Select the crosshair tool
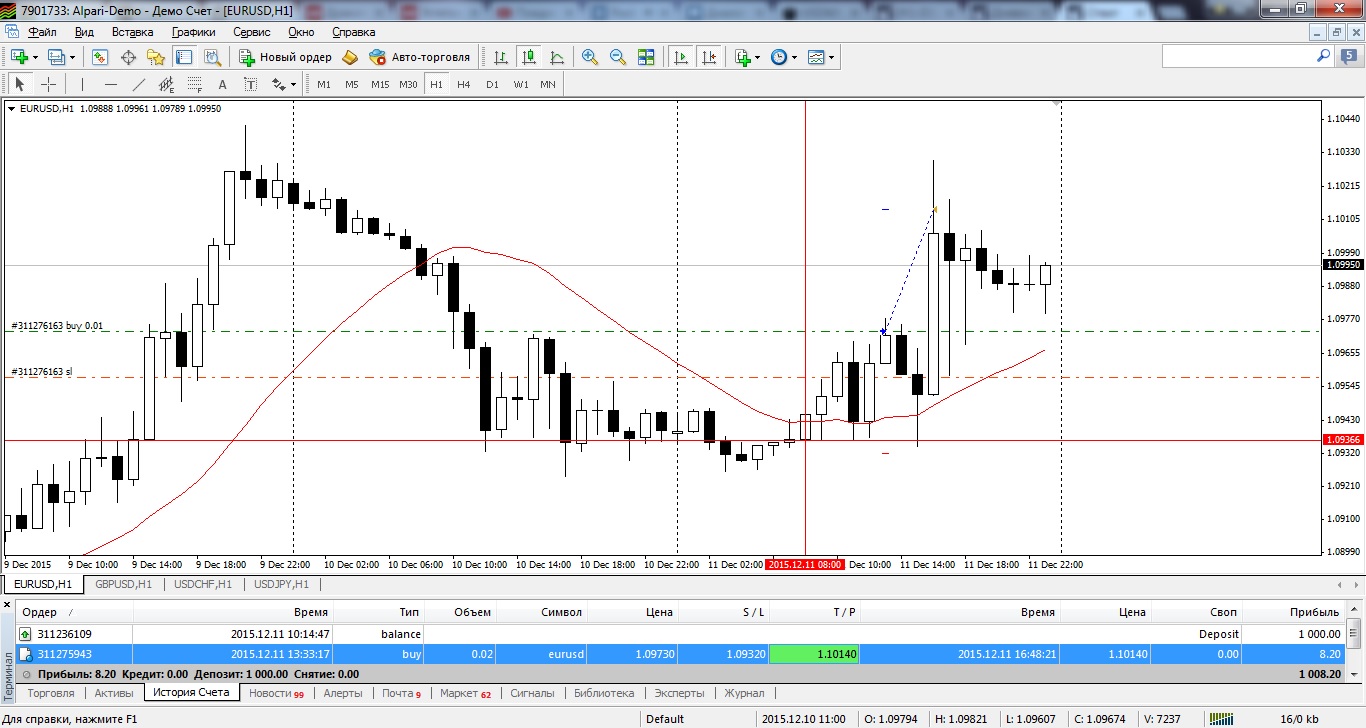The width and height of the screenshot is (1366, 728). point(47,84)
